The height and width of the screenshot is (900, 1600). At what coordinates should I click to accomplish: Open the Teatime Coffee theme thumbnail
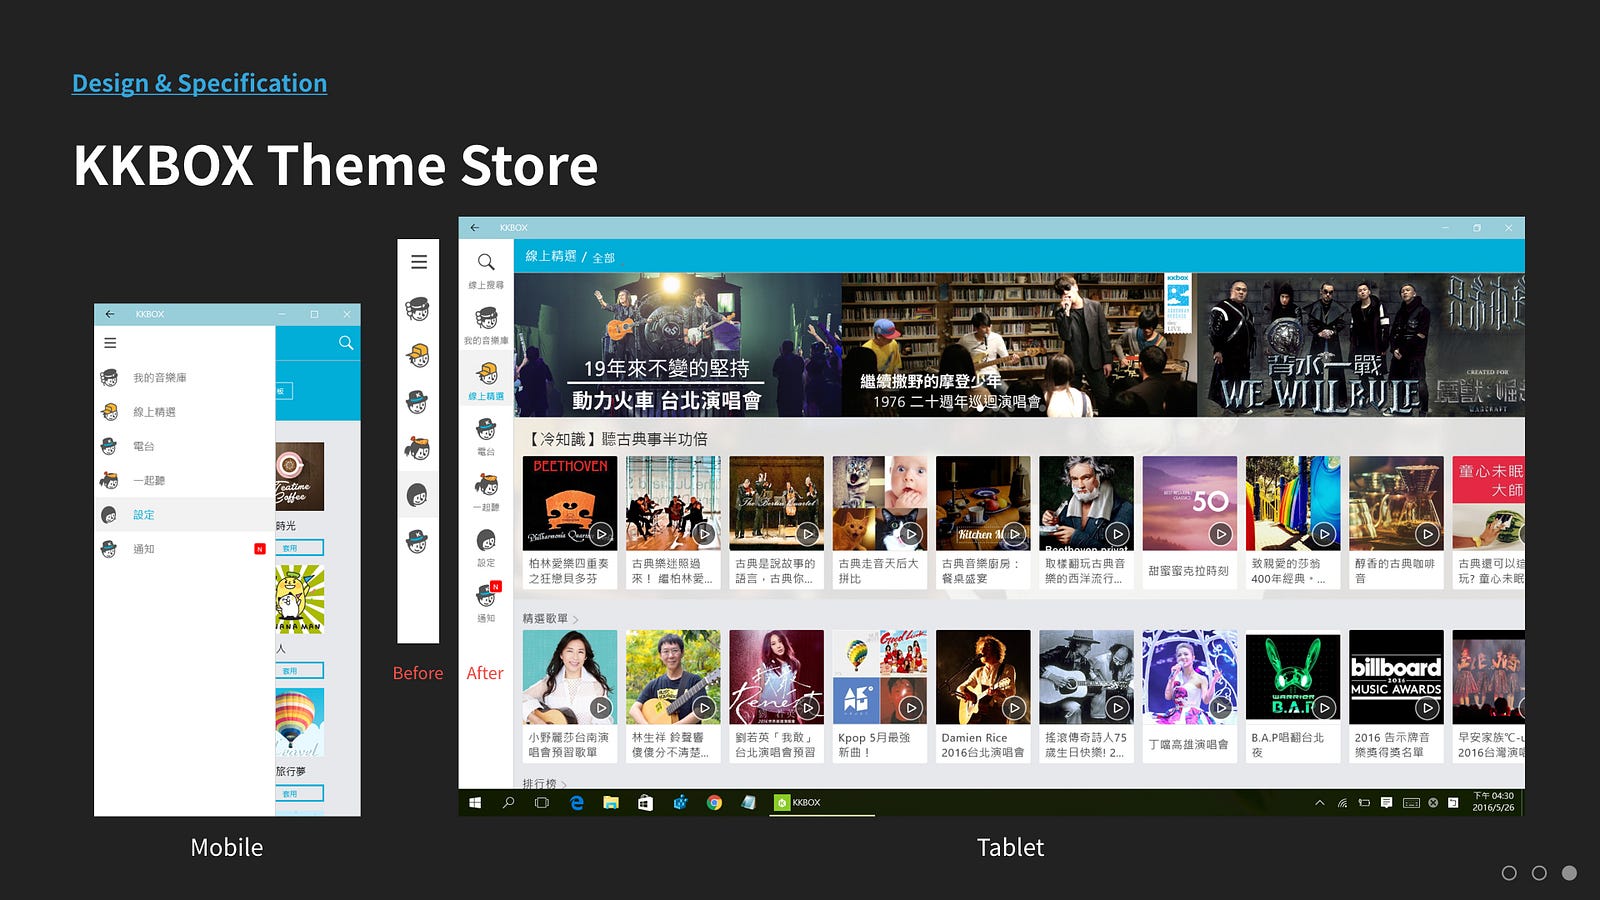[x=300, y=477]
